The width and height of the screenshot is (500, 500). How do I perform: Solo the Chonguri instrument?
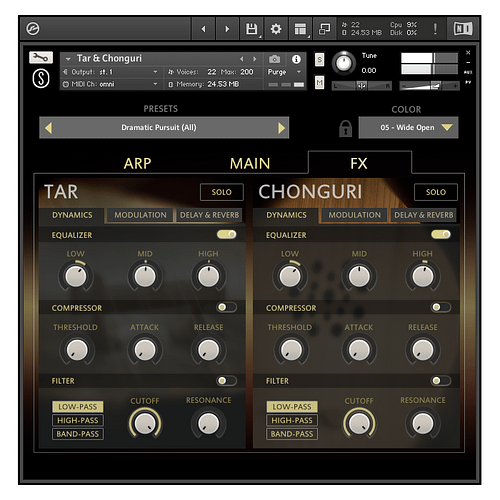pyautogui.click(x=436, y=192)
